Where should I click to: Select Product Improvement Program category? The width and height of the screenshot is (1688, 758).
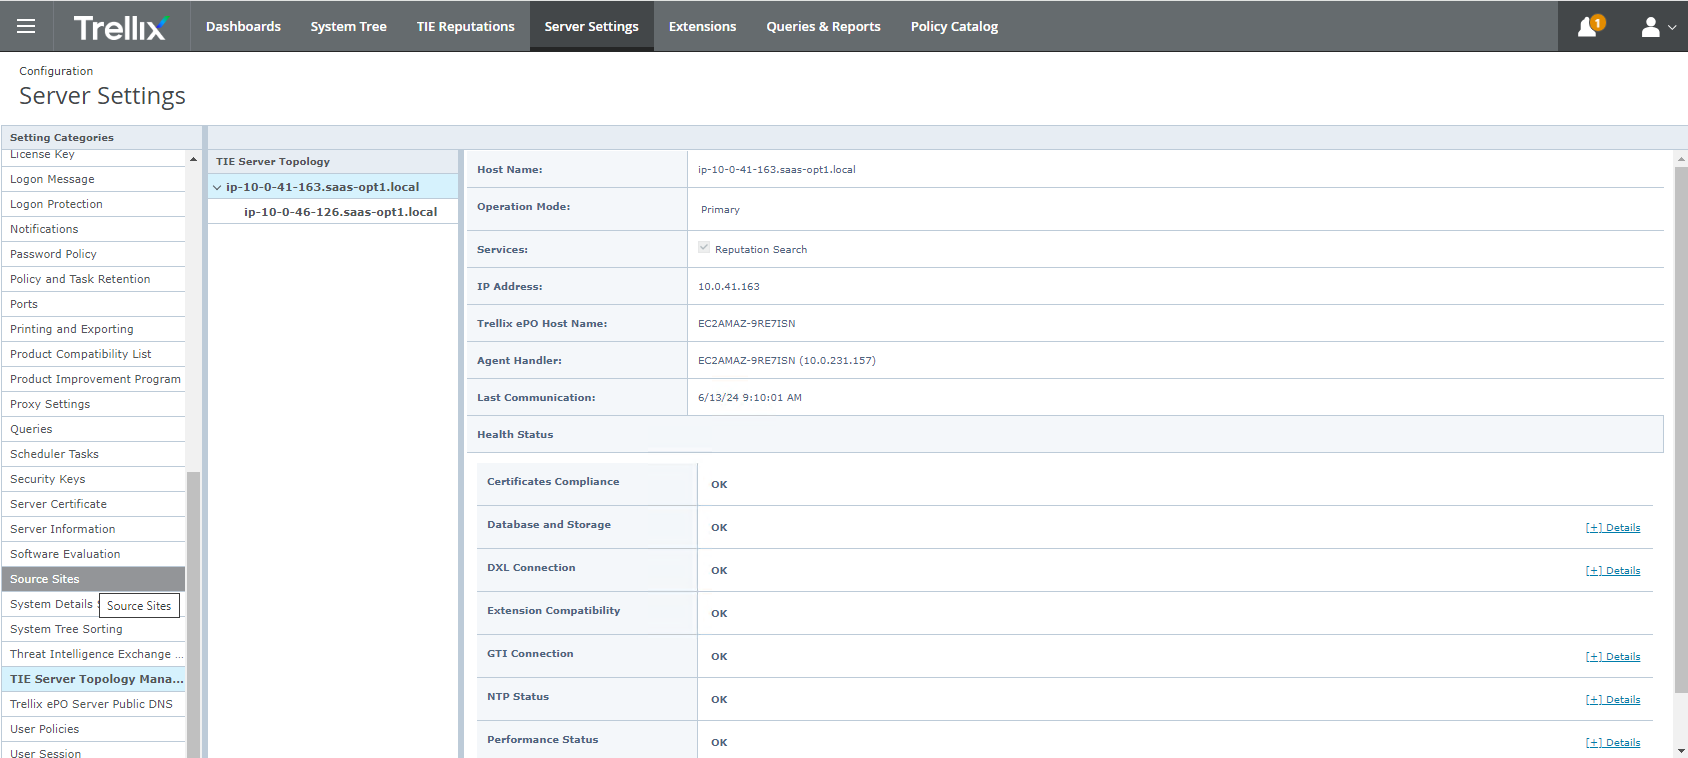coord(93,379)
